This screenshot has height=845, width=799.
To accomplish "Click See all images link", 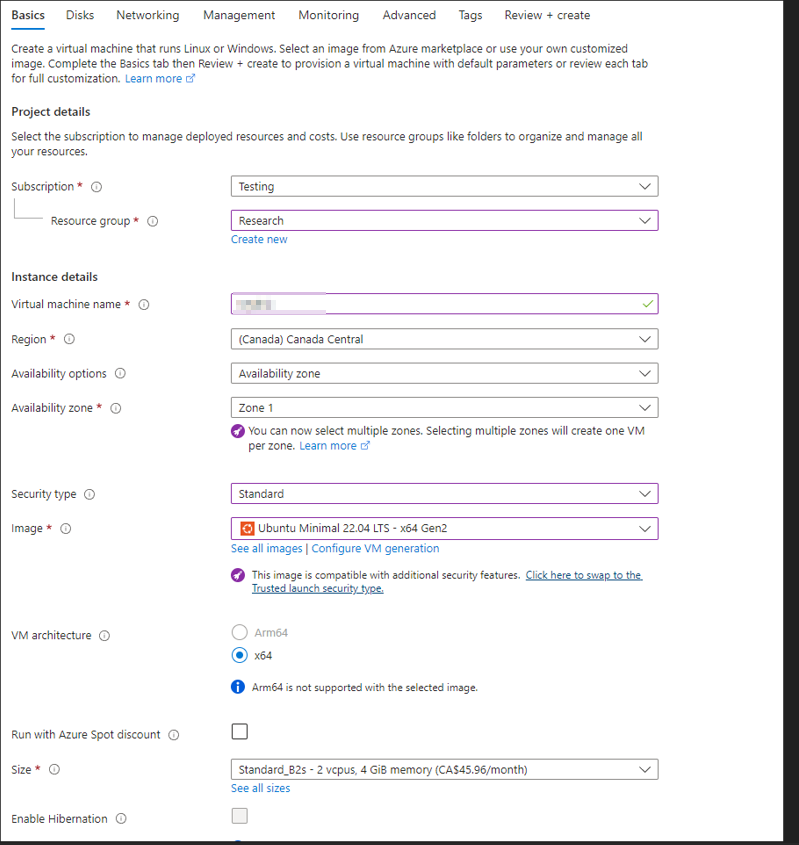I will 267,549.
